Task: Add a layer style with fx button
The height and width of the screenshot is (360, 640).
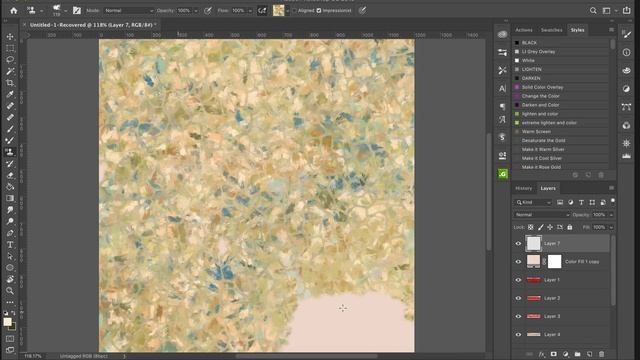Action: click(x=542, y=354)
